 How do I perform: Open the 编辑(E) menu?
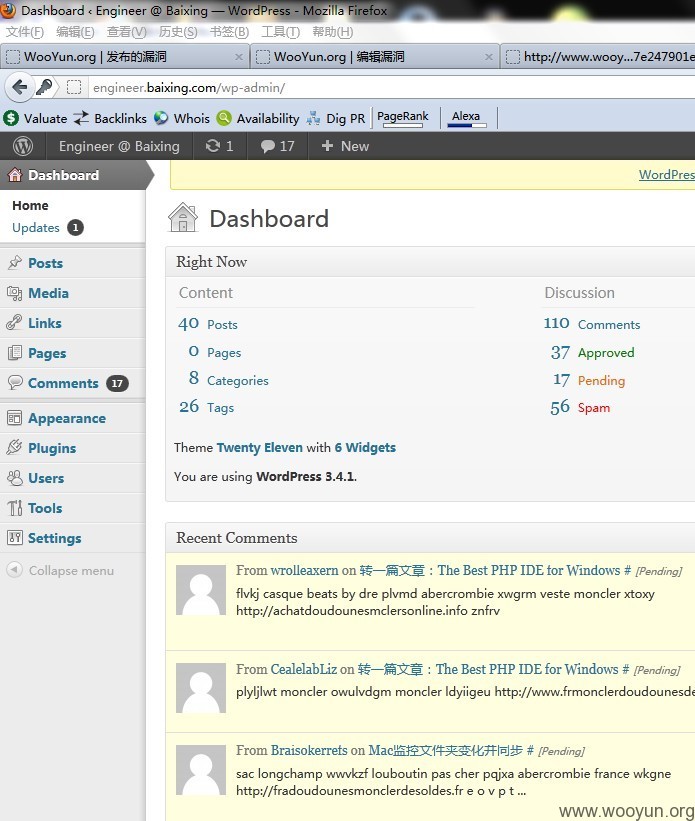click(x=75, y=32)
